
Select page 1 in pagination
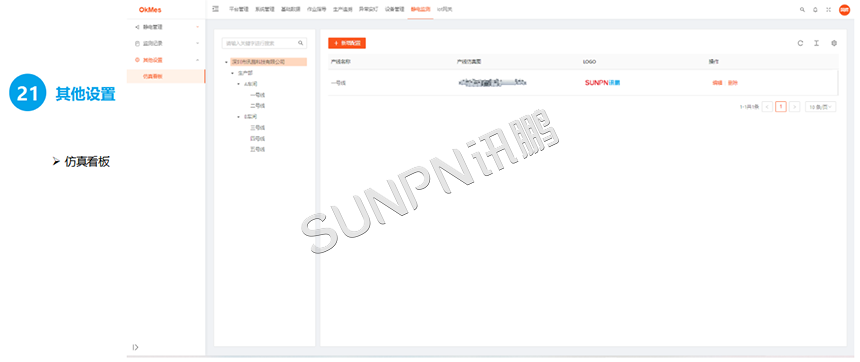click(781, 107)
